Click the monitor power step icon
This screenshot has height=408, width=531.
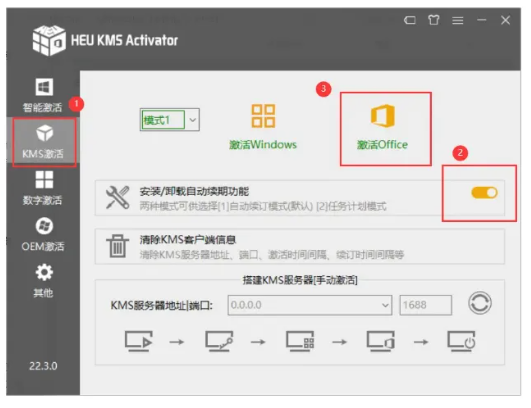461,341
